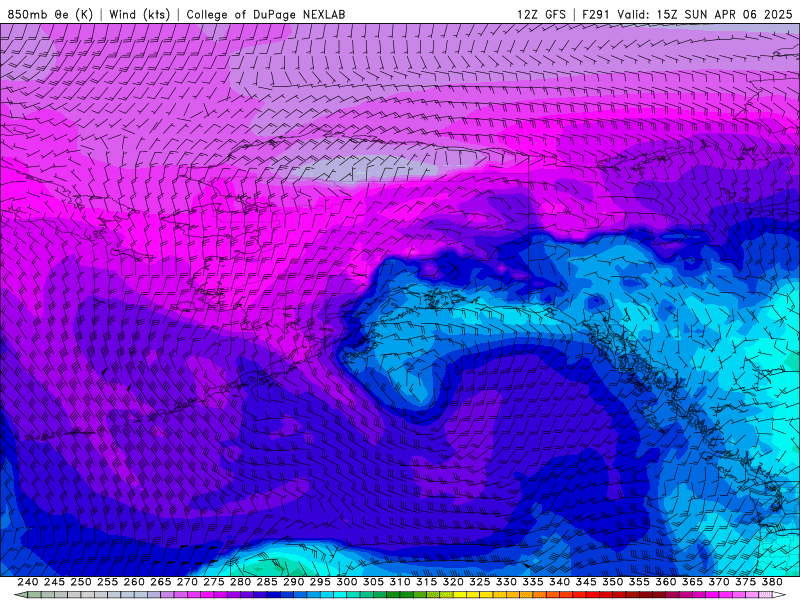Click the 260 value on the legend
Screen dimensions: 800x600
coord(134,582)
